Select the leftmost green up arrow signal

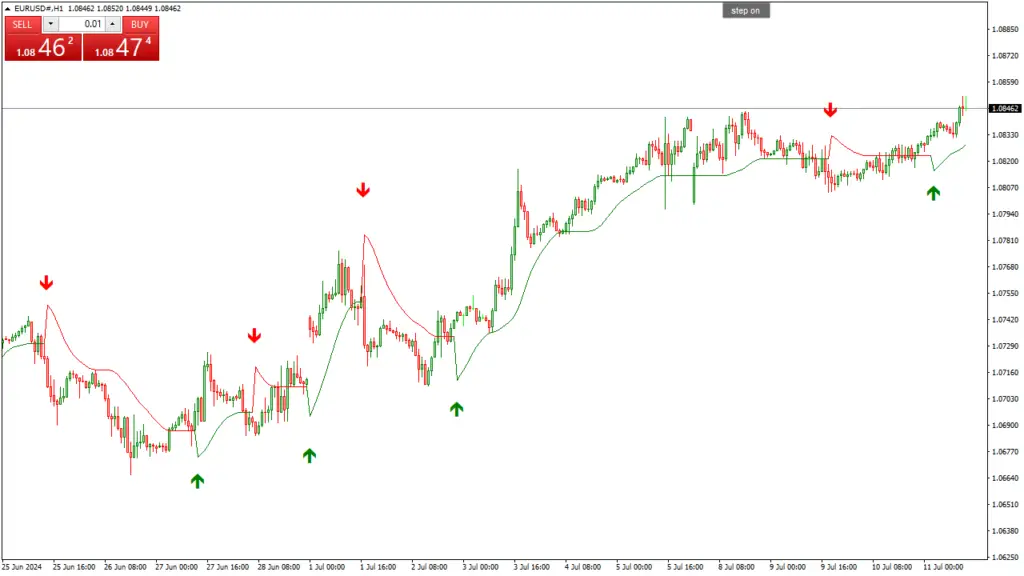click(x=197, y=481)
